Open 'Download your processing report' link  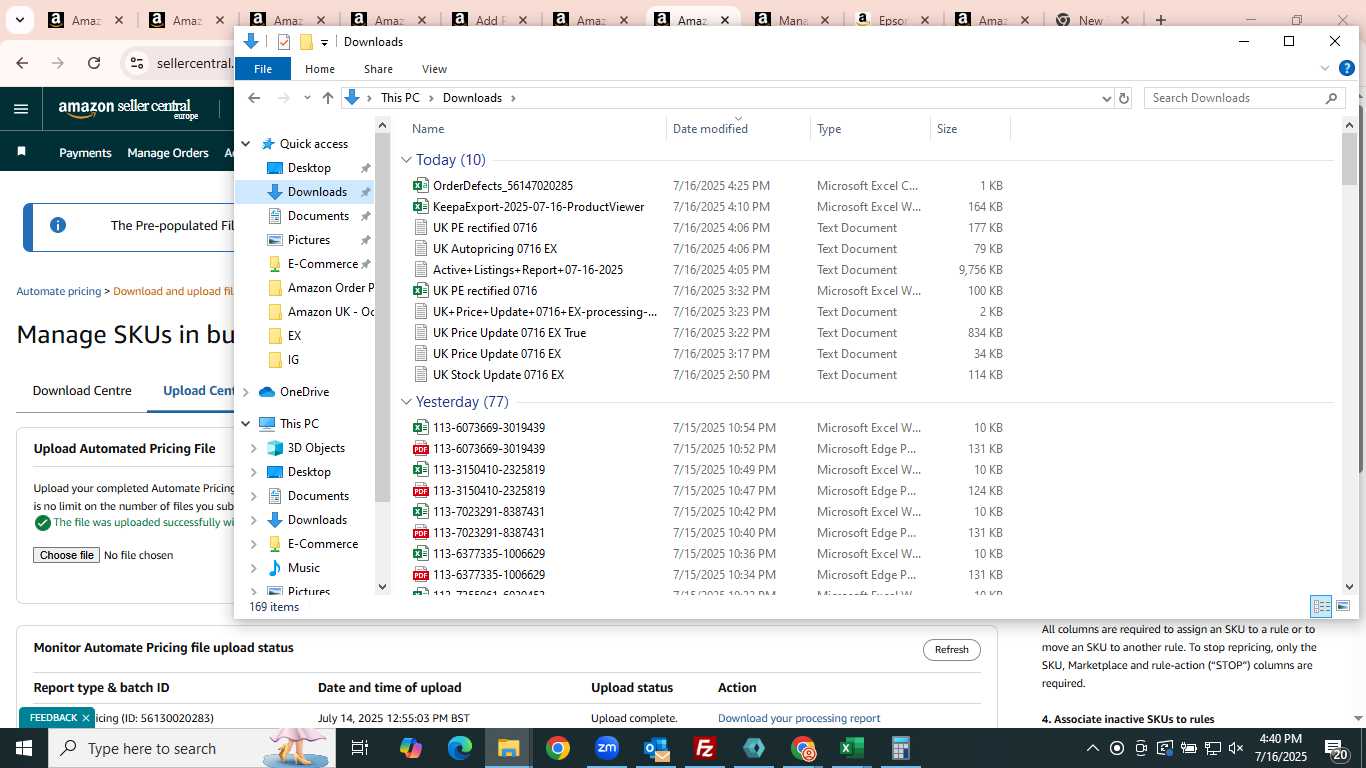tap(799, 718)
